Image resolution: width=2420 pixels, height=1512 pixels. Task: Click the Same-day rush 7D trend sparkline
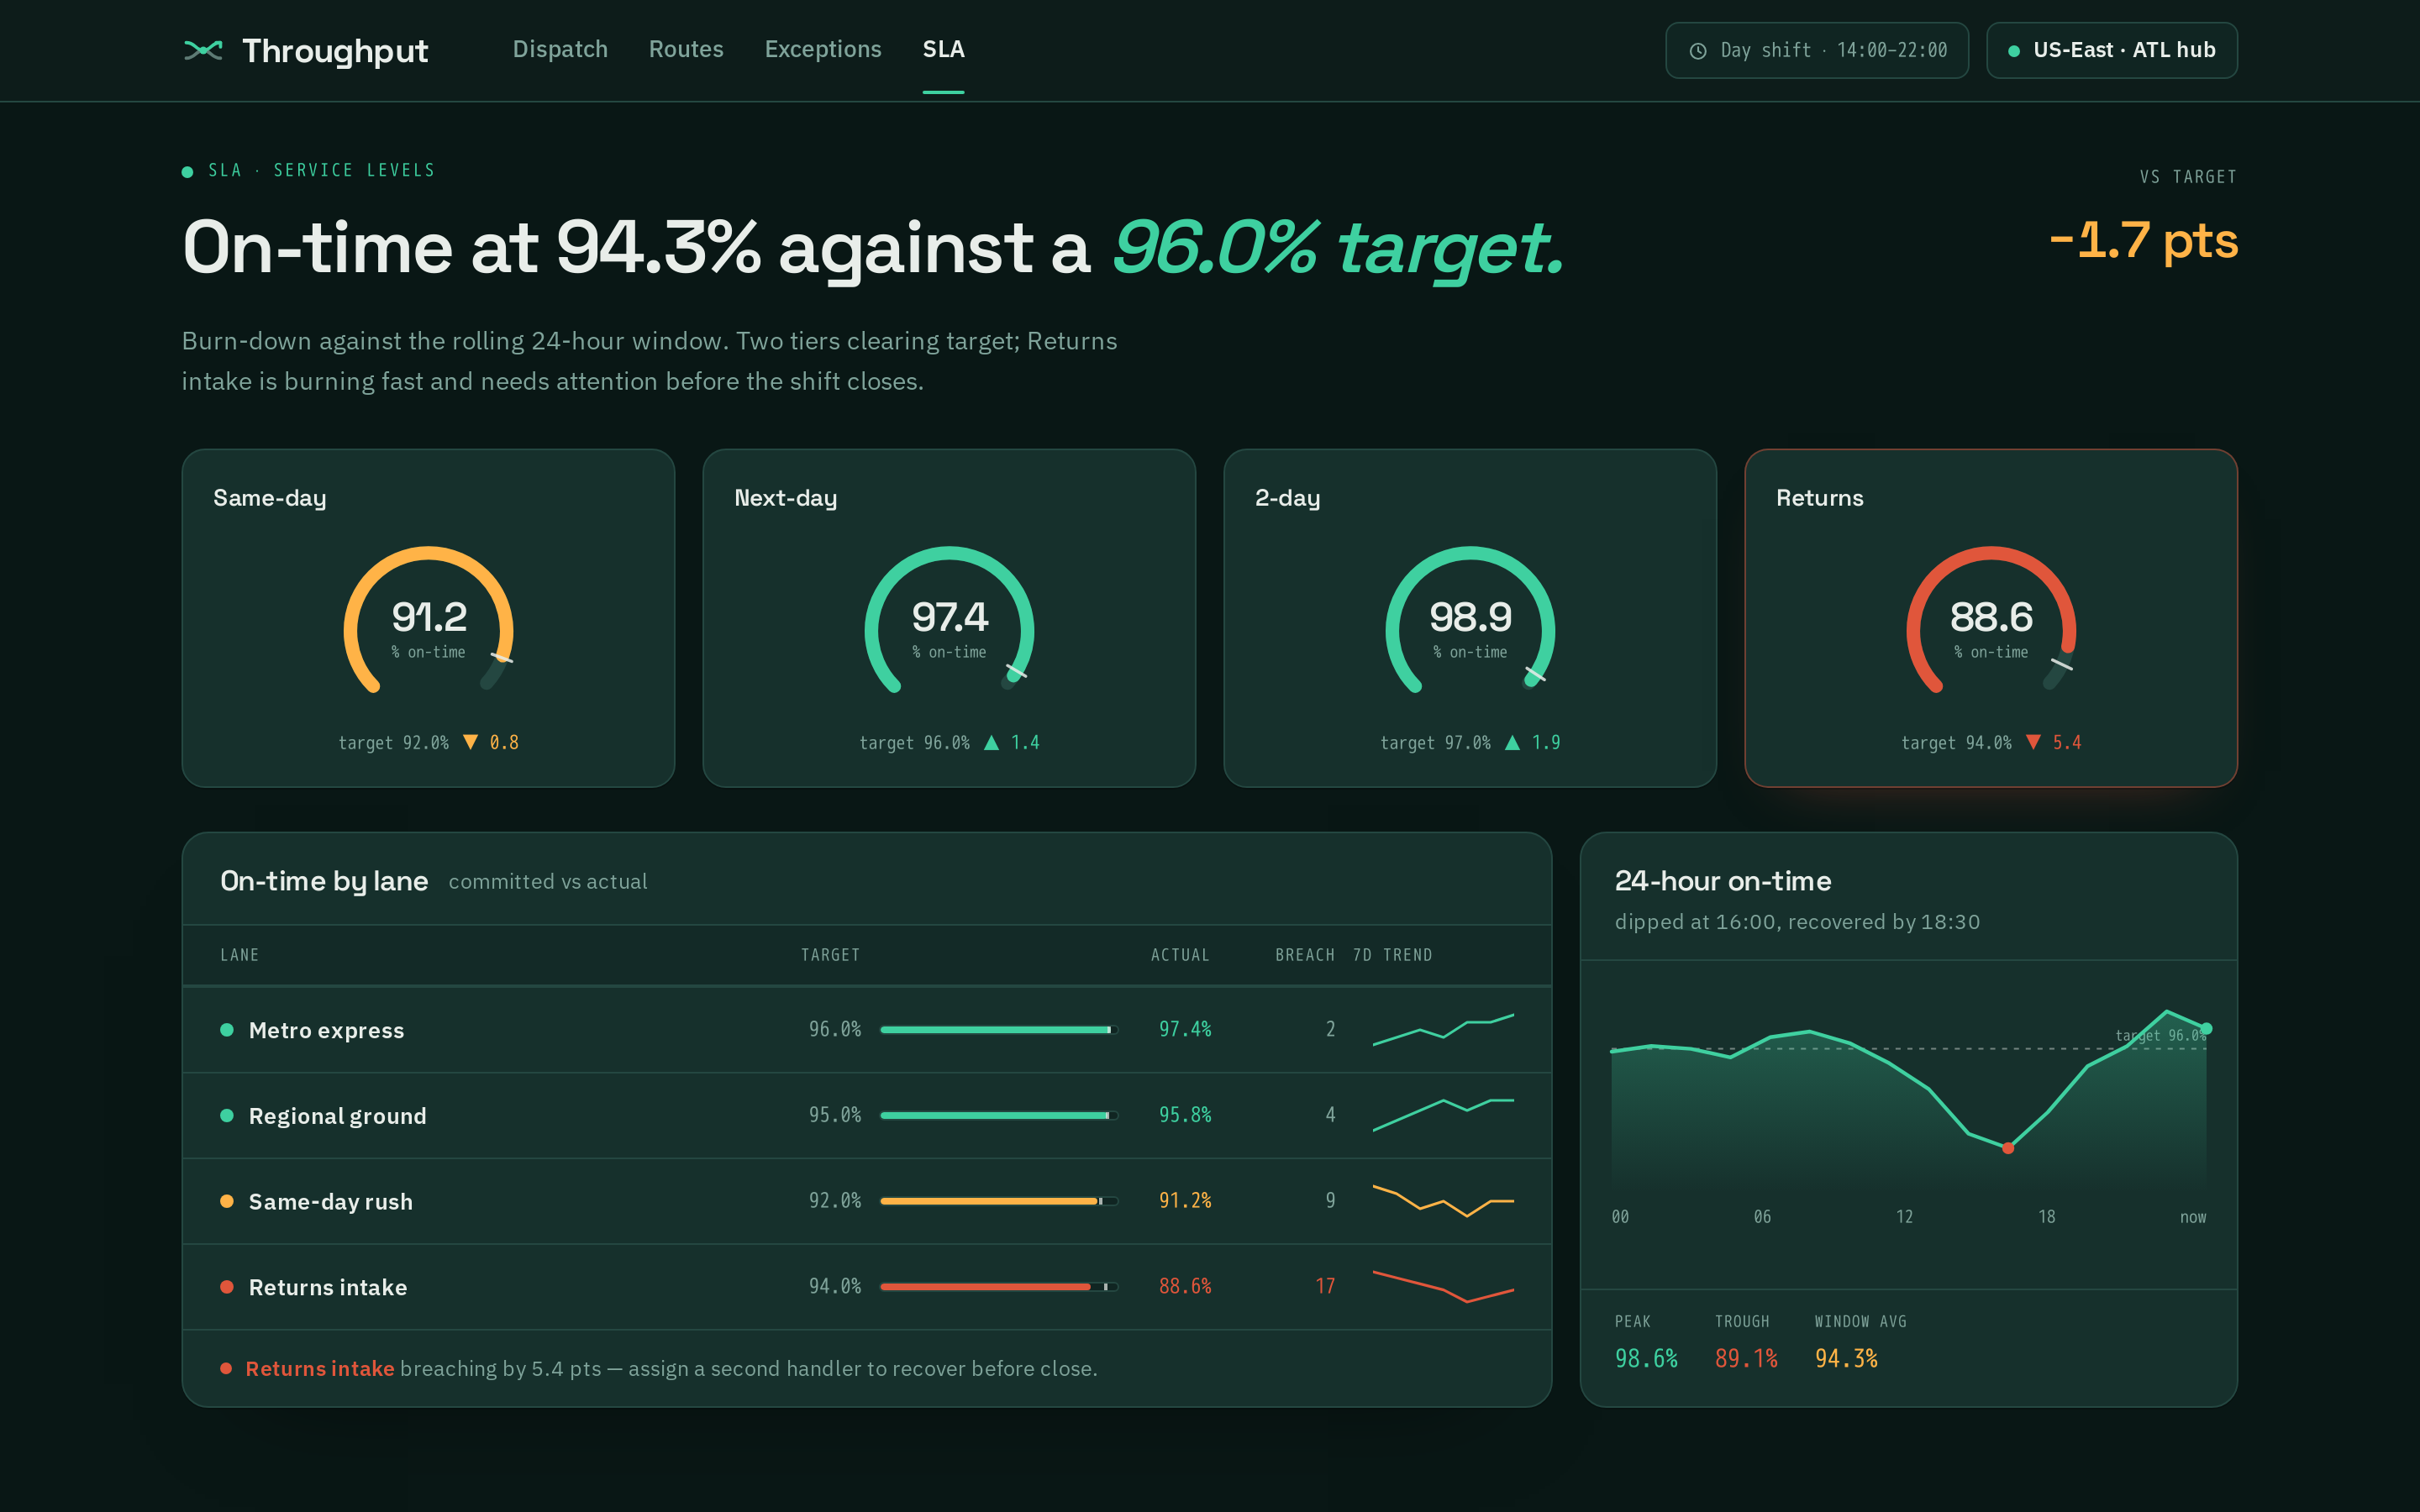(1443, 1201)
